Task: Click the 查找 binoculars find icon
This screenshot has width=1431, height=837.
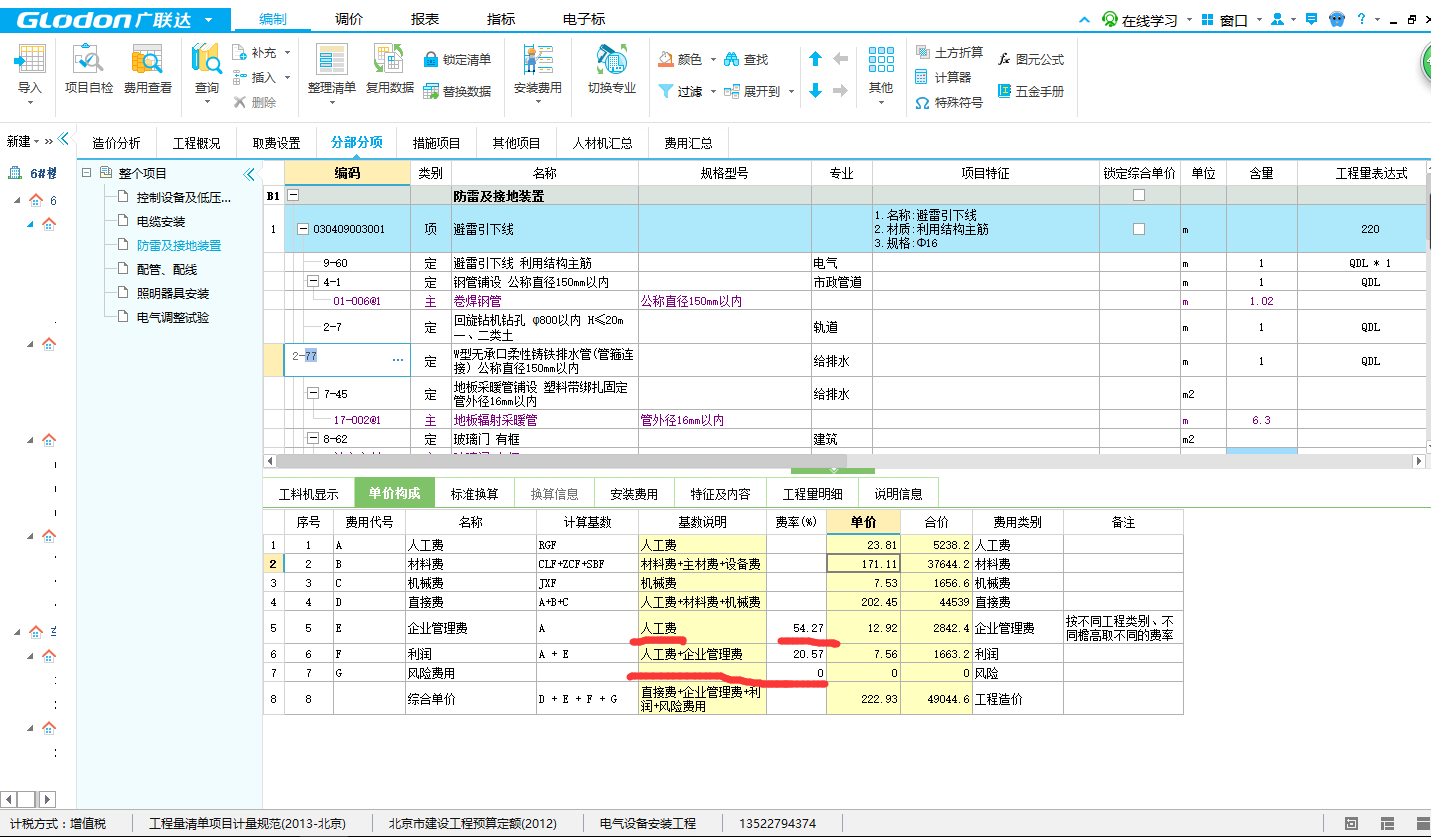Action: [731, 60]
